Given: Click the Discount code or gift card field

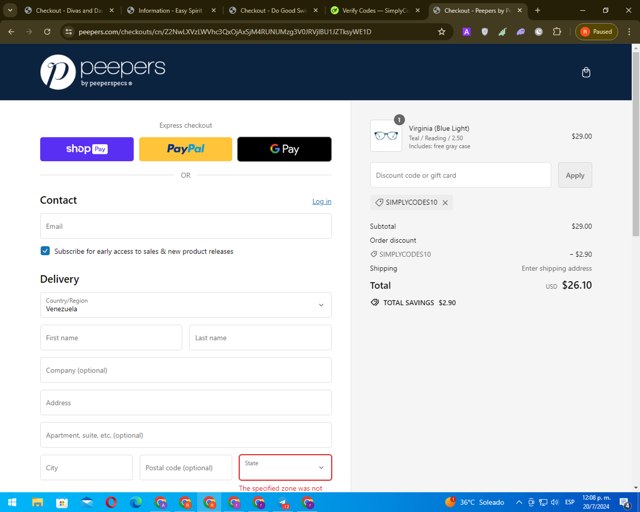Looking at the screenshot, I should pyautogui.click(x=460, y=175).
